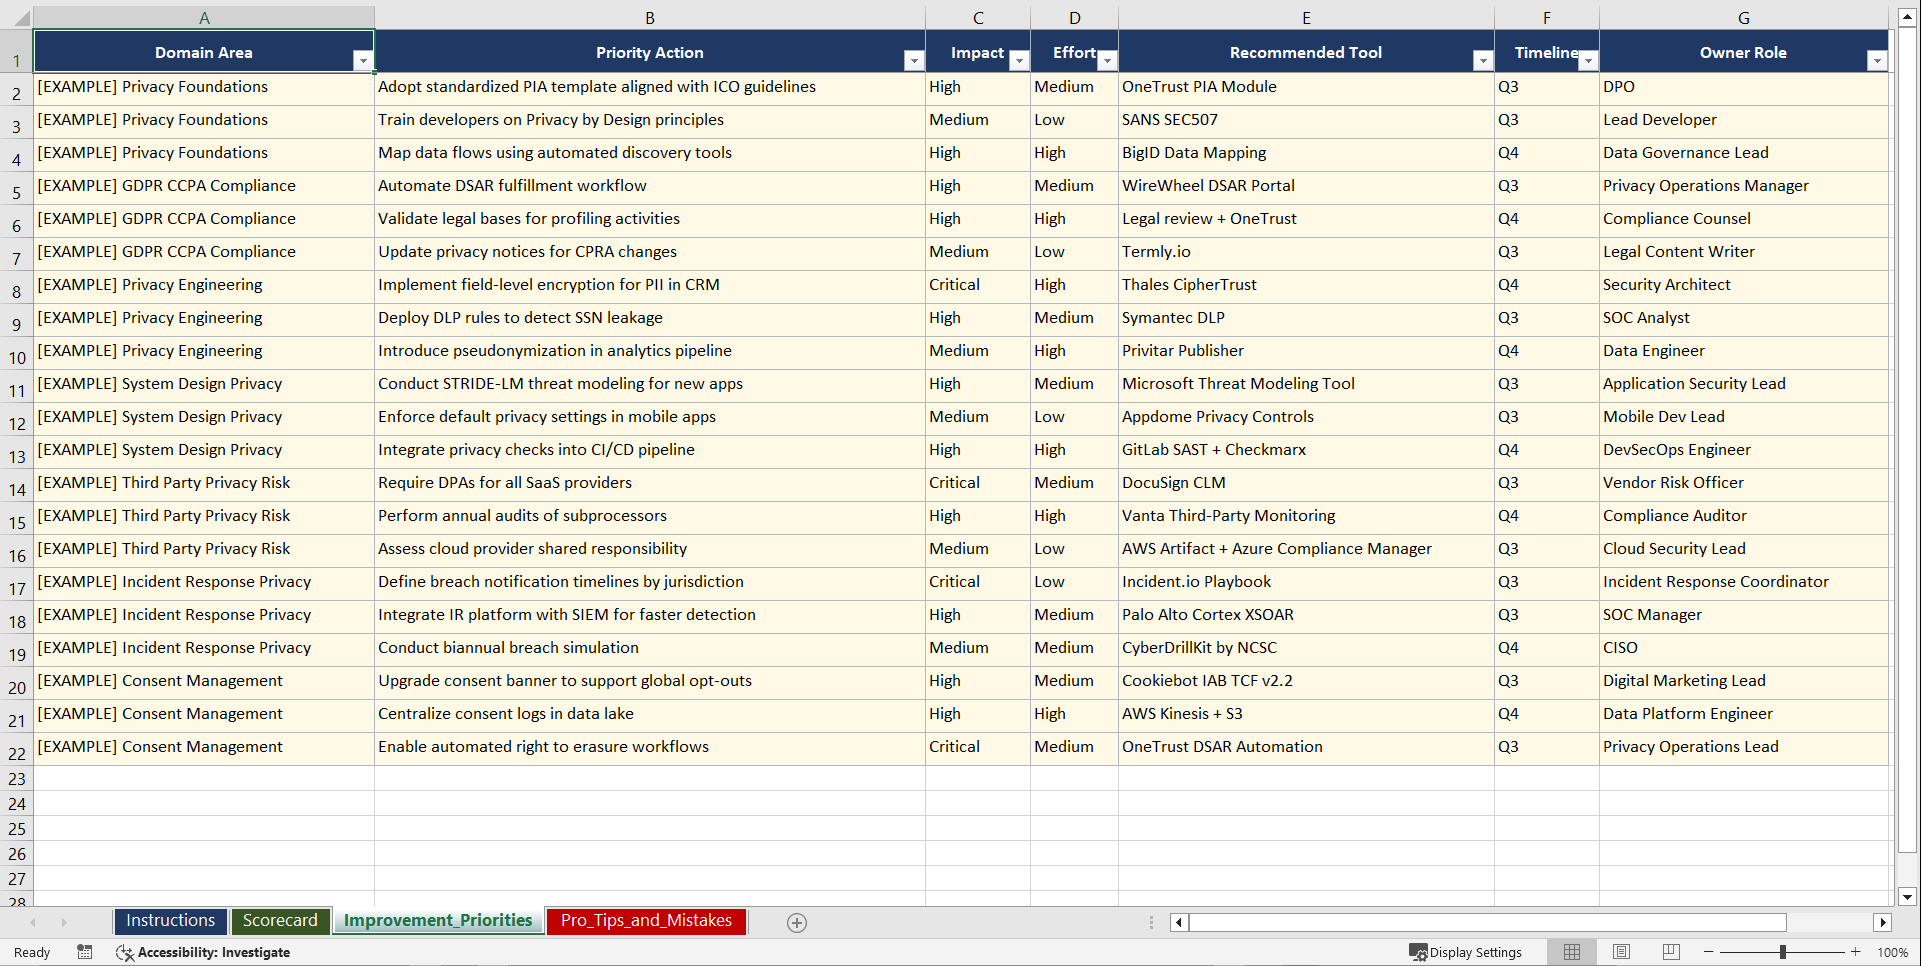1921x966 pixels.
Task: Open the Timeline filter dropdown
Action: 1589,60
